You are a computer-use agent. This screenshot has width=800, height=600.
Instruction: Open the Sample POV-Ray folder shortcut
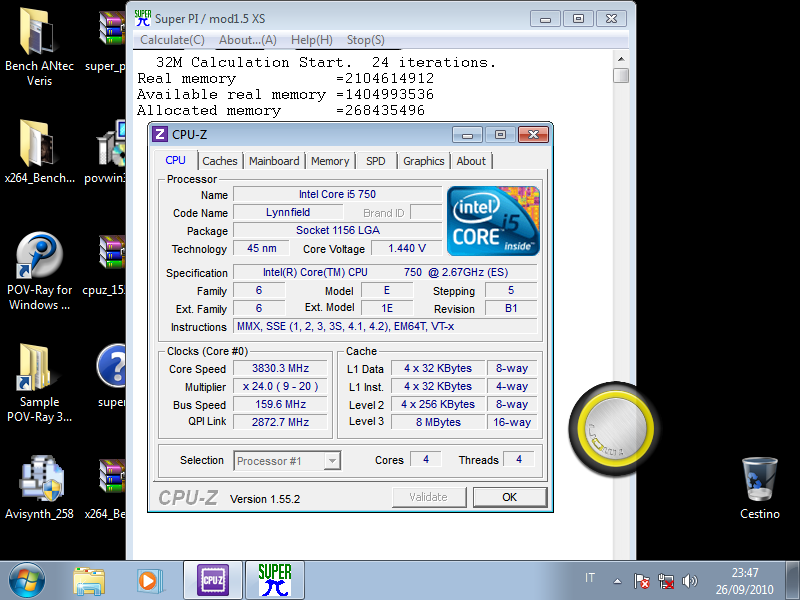click(x=38, y=368)
